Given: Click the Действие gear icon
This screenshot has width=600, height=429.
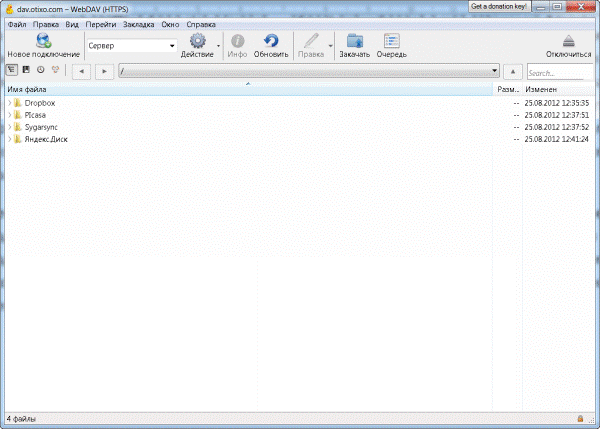Looking at the screenshot, I should pos(198,41).
